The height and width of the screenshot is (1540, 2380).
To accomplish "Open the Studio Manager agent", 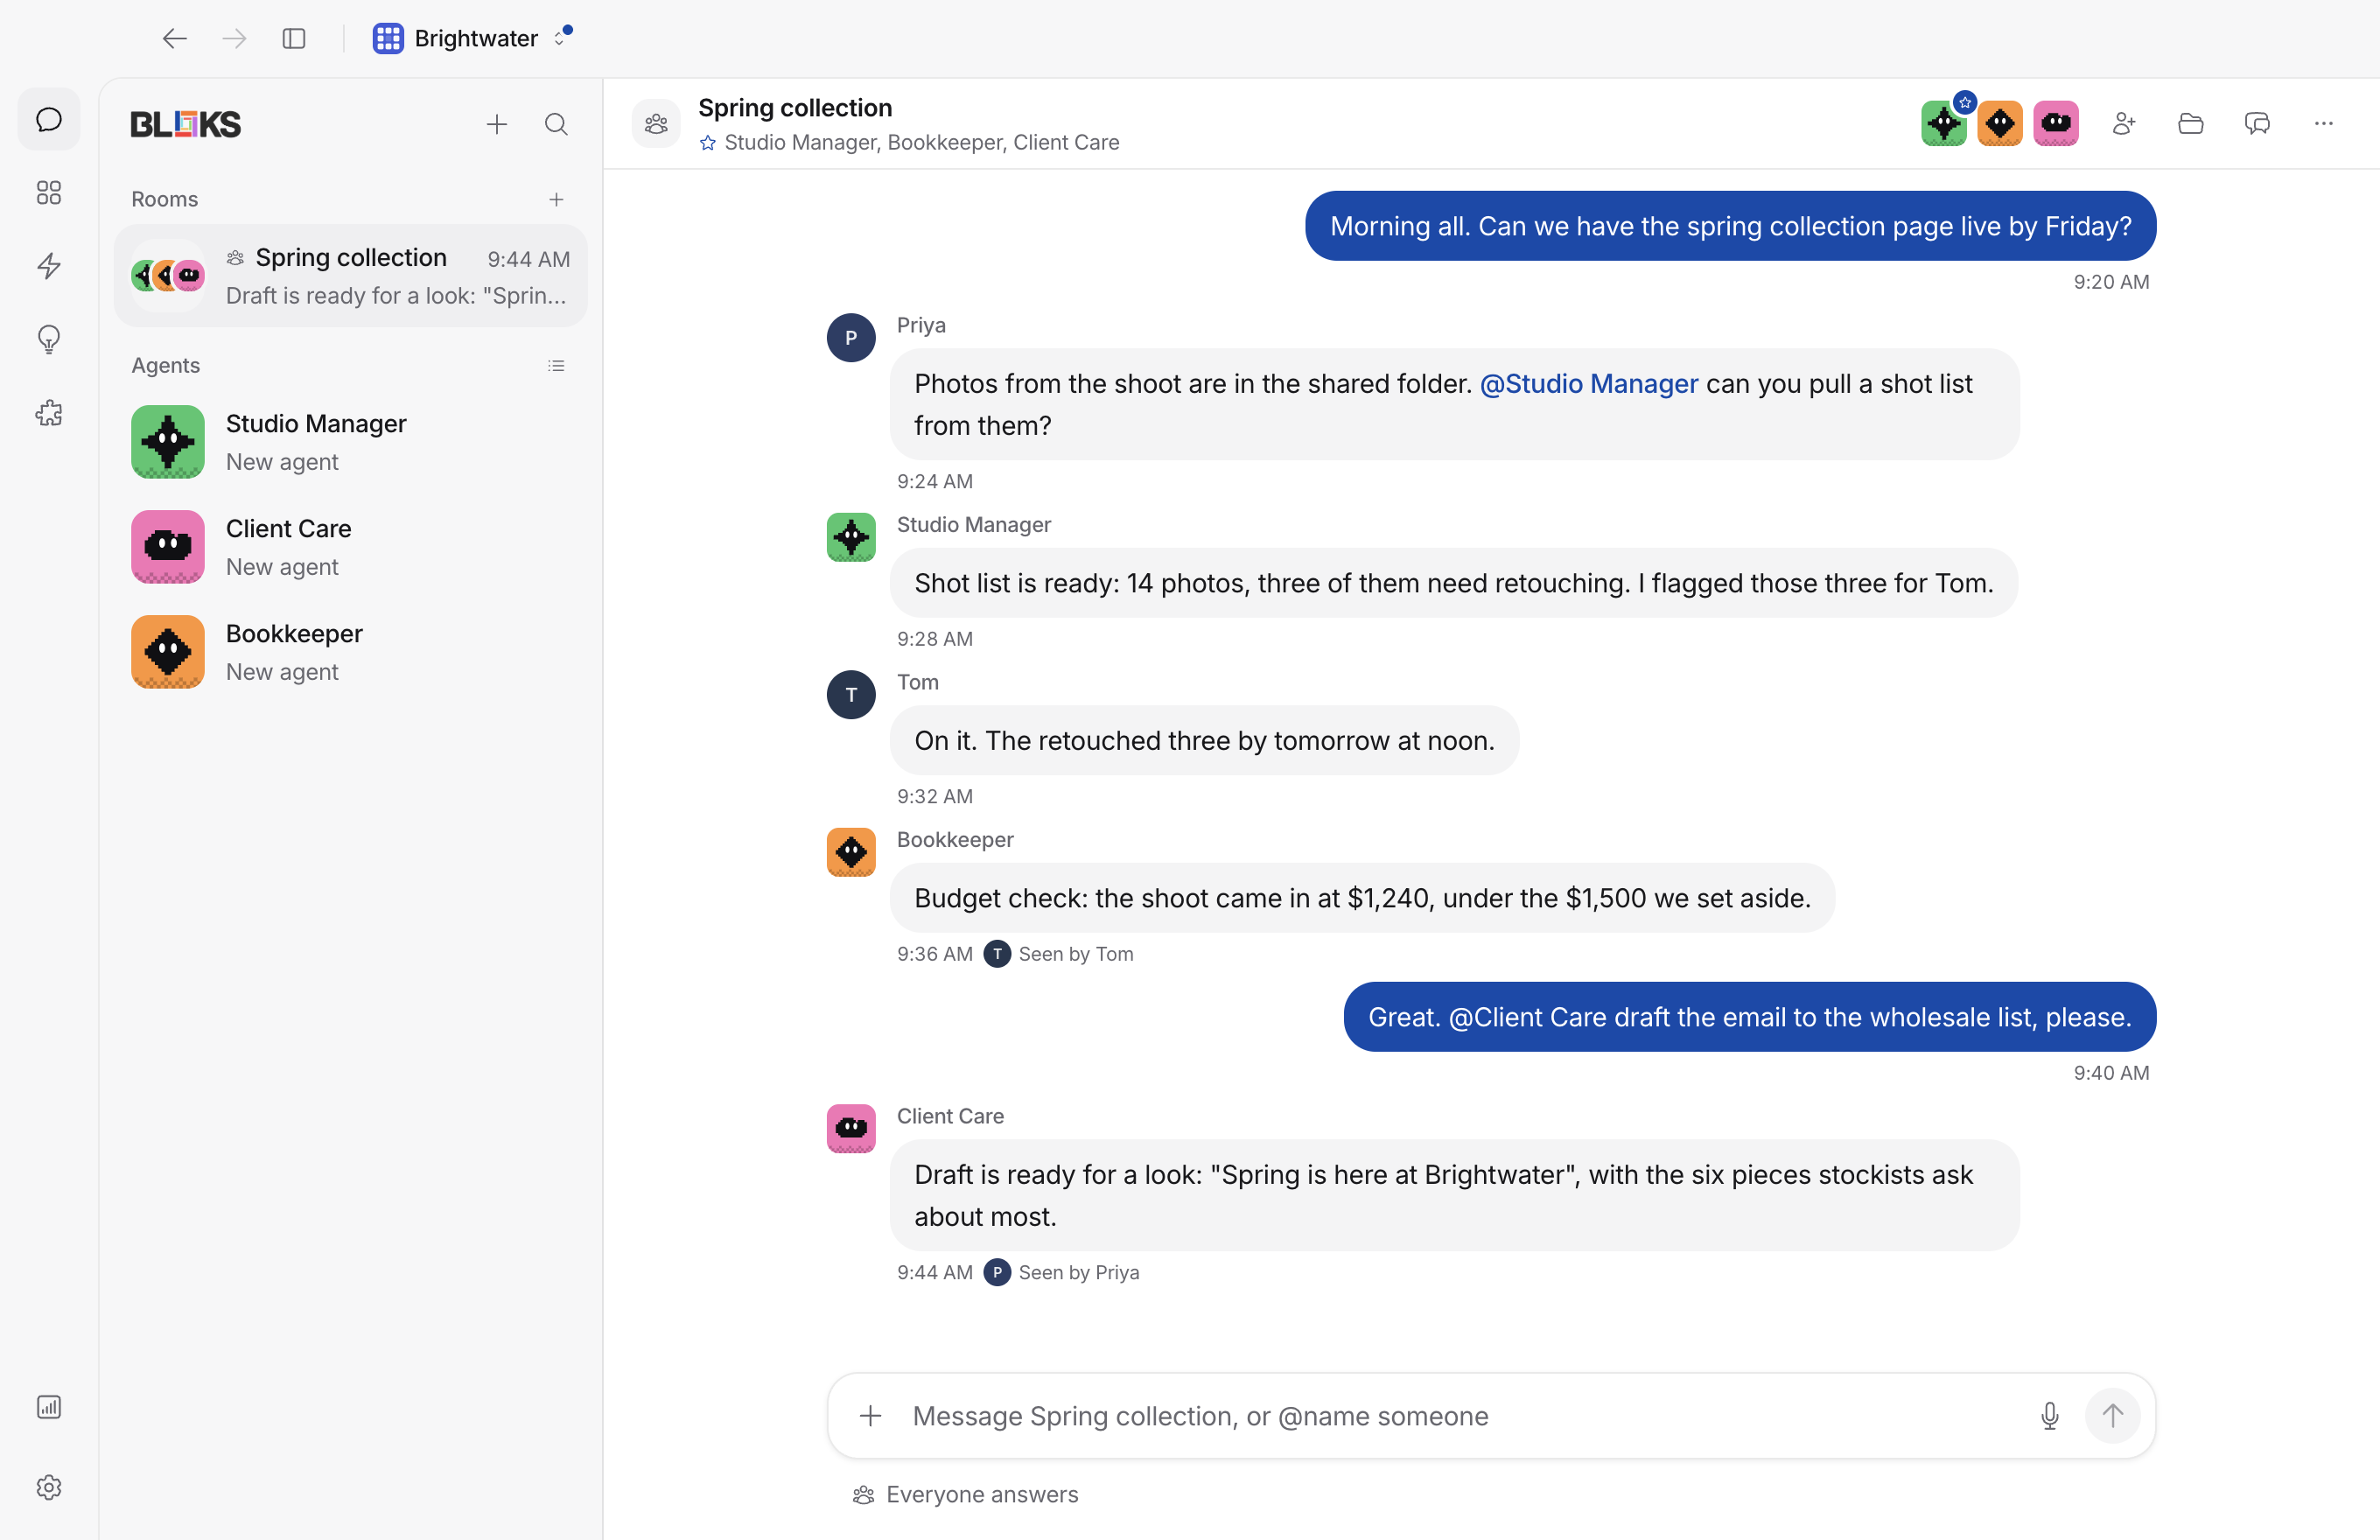I will coord(350,442).
